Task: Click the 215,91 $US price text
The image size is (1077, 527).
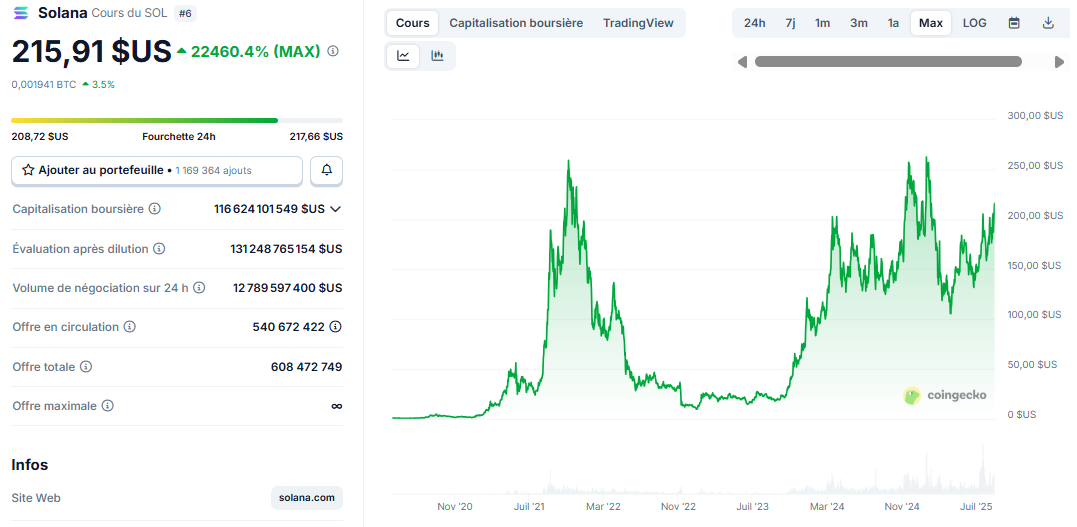Action: click(91, 52)
